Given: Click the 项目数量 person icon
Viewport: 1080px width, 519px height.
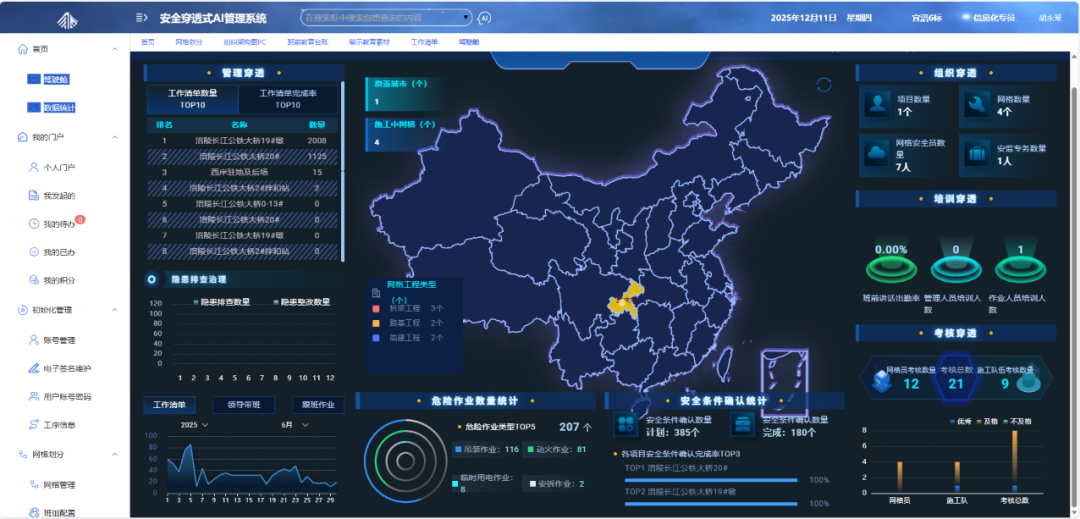Looking at the screenshot, I should click(x=878, y=104).
